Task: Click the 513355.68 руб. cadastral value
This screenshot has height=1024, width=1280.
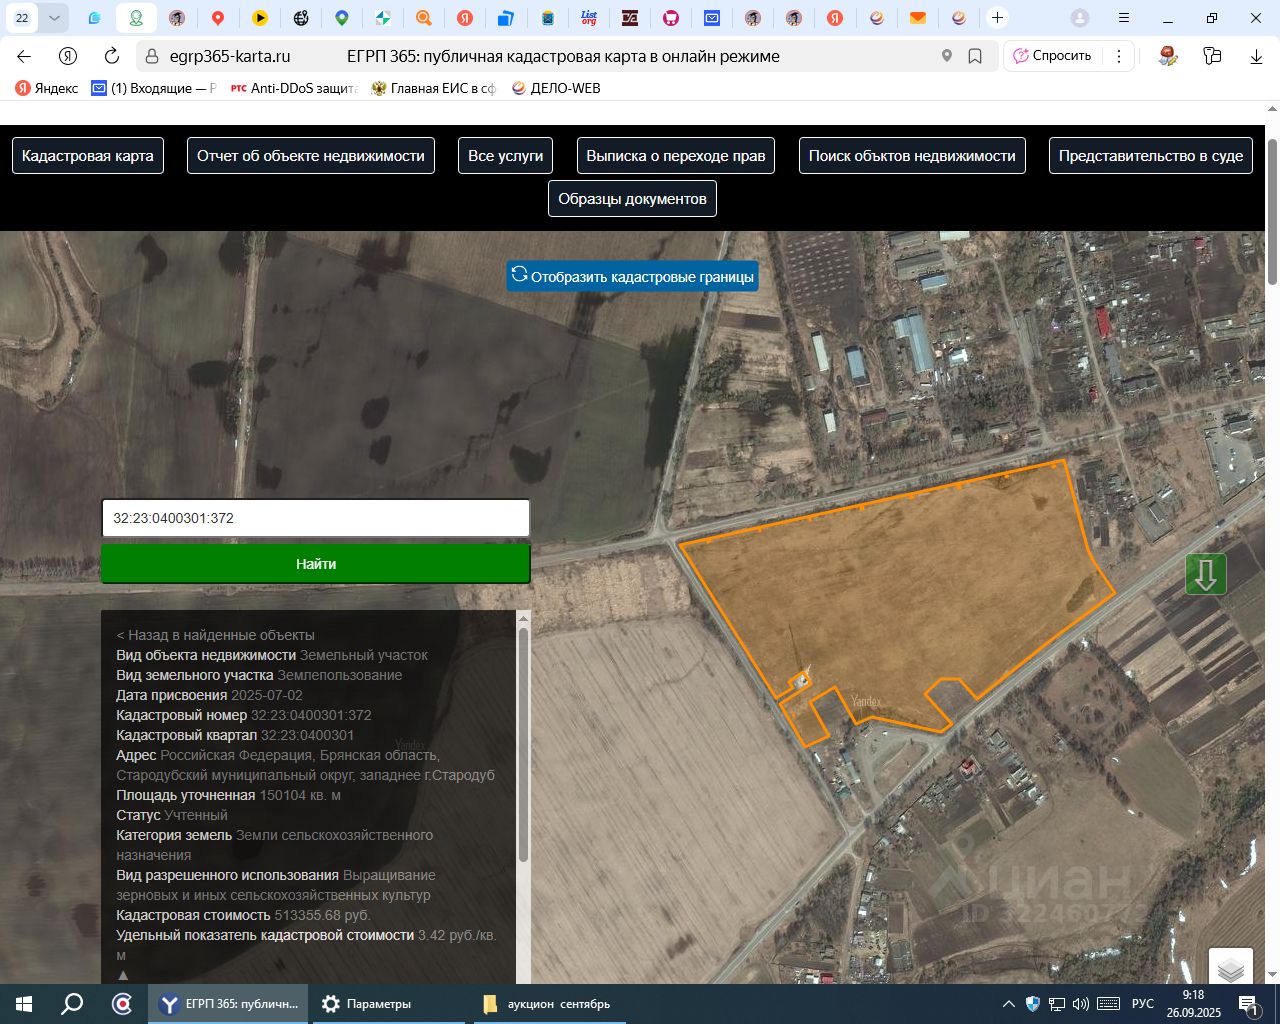Action: pos(322,915)
